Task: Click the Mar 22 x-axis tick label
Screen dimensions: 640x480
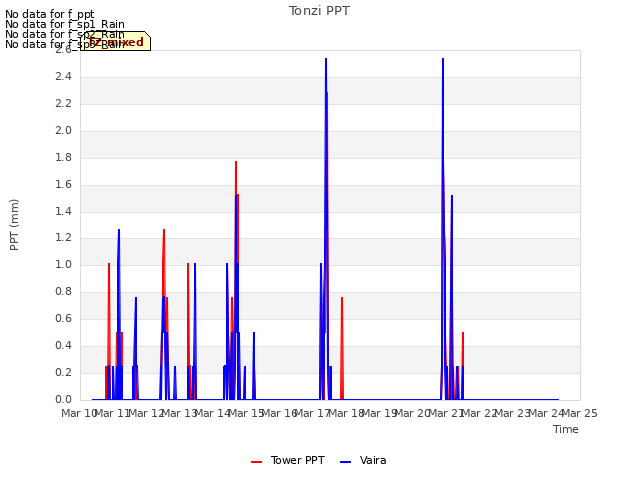Action: pos(480,413)
